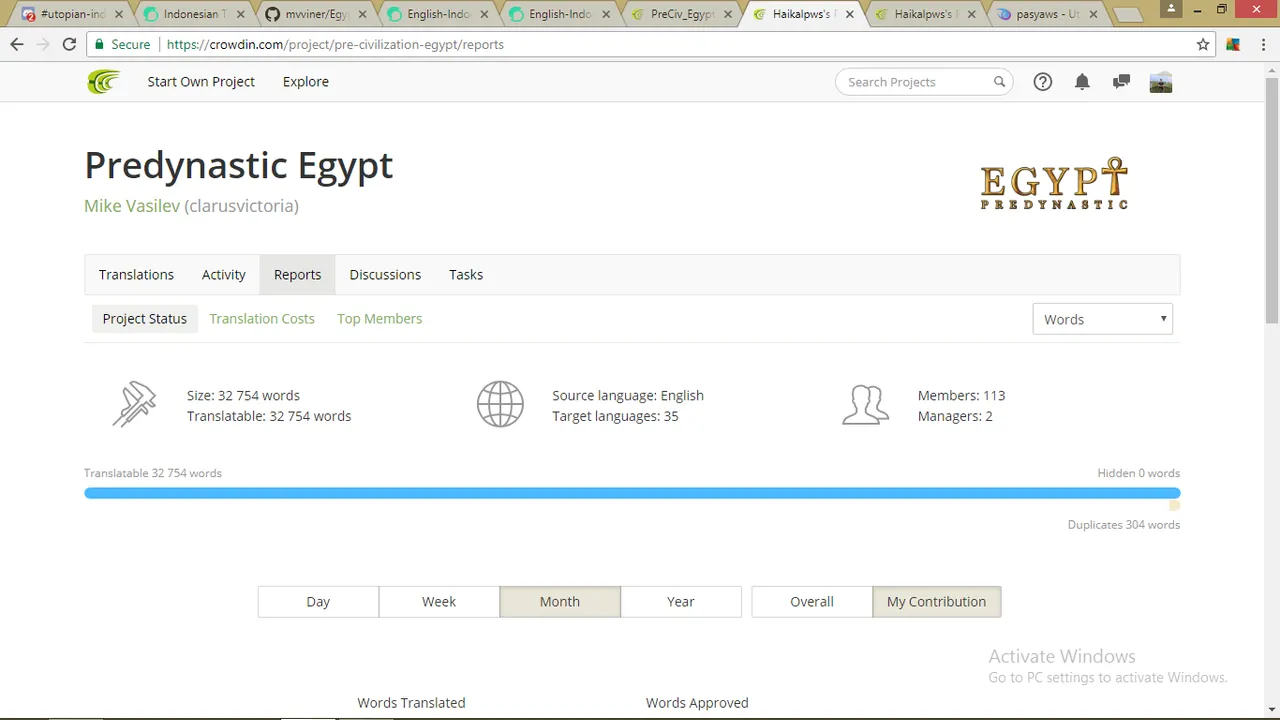The height and width of the screenshot is (720, 1280).
Task: Open the Translation Costs link
Action: (262, 318)
